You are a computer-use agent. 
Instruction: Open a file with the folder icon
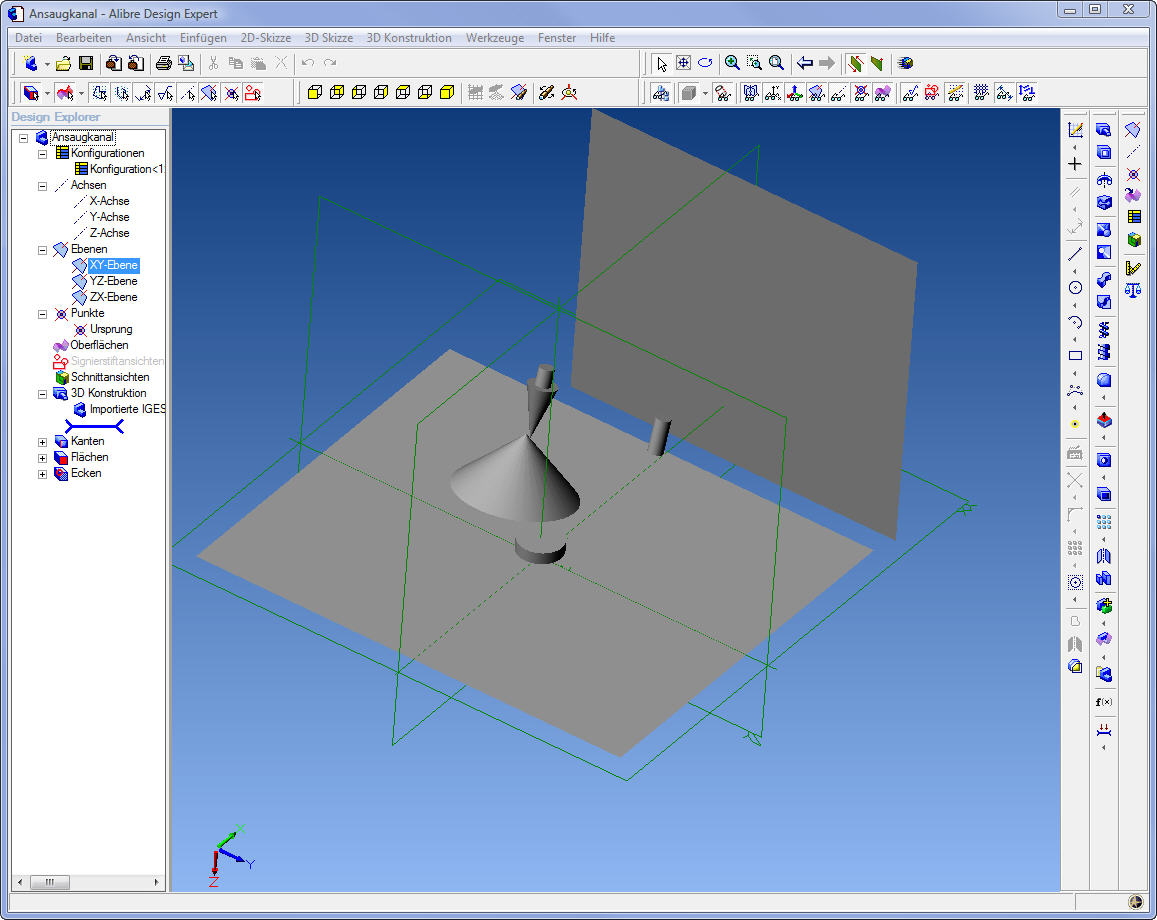(x=63, y=63)
